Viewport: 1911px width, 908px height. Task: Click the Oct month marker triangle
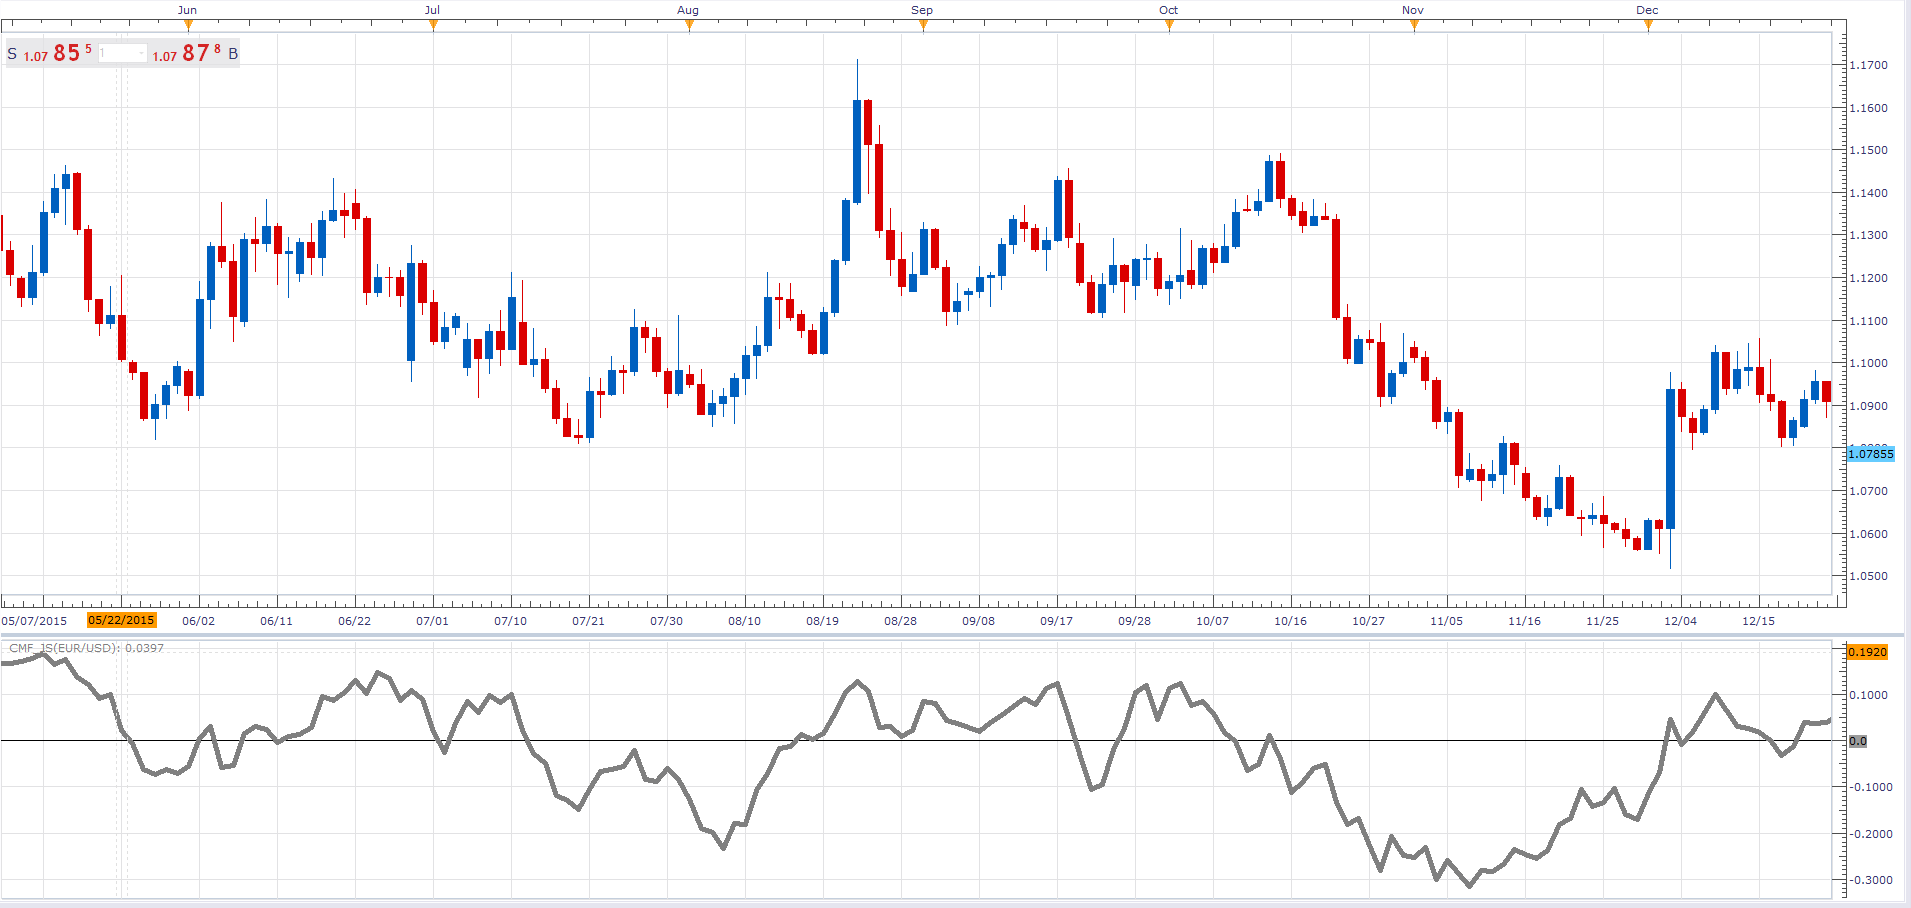pyautogui.click(x=1169, y=25)
